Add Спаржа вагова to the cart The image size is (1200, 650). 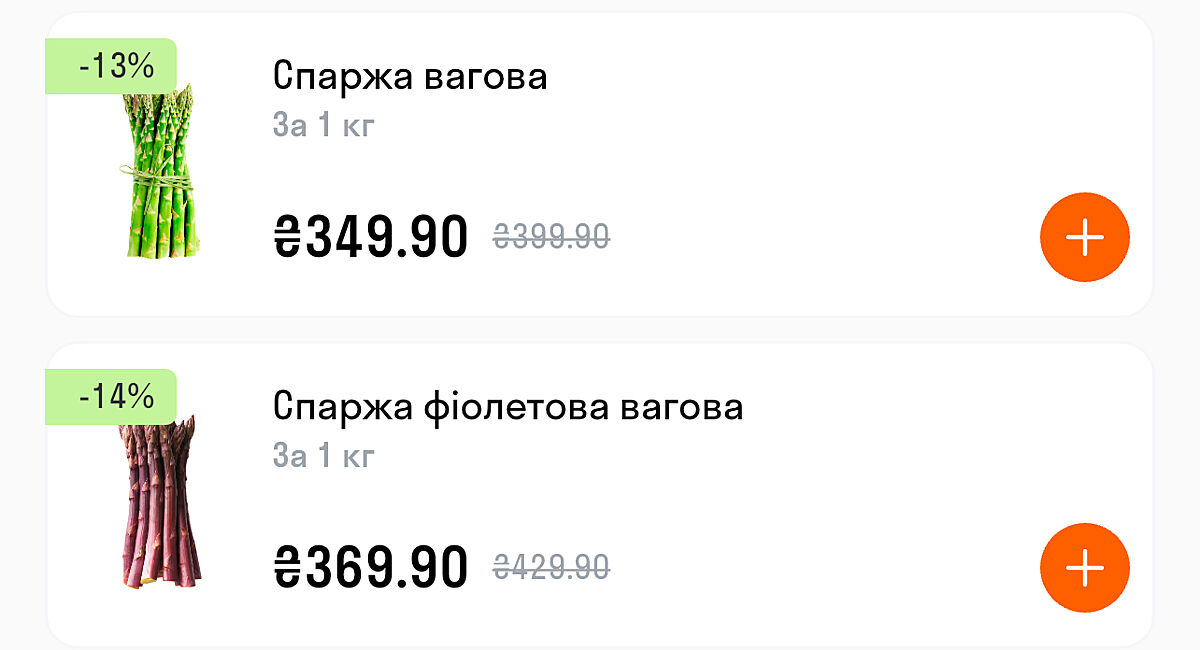(1084, 238)
